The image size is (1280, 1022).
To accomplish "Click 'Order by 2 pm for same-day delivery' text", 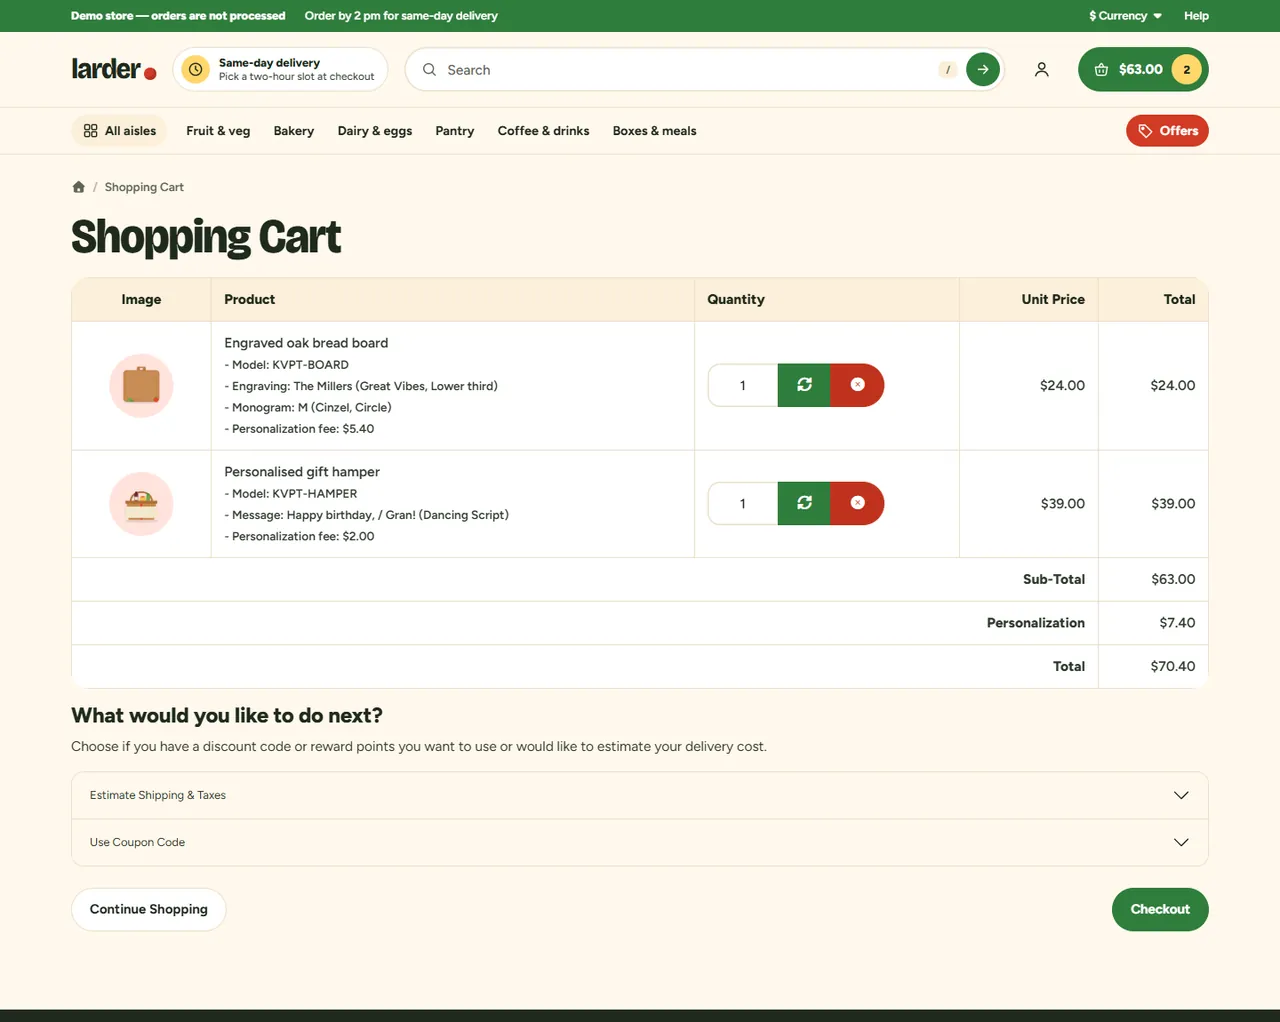I will point(401,16).
